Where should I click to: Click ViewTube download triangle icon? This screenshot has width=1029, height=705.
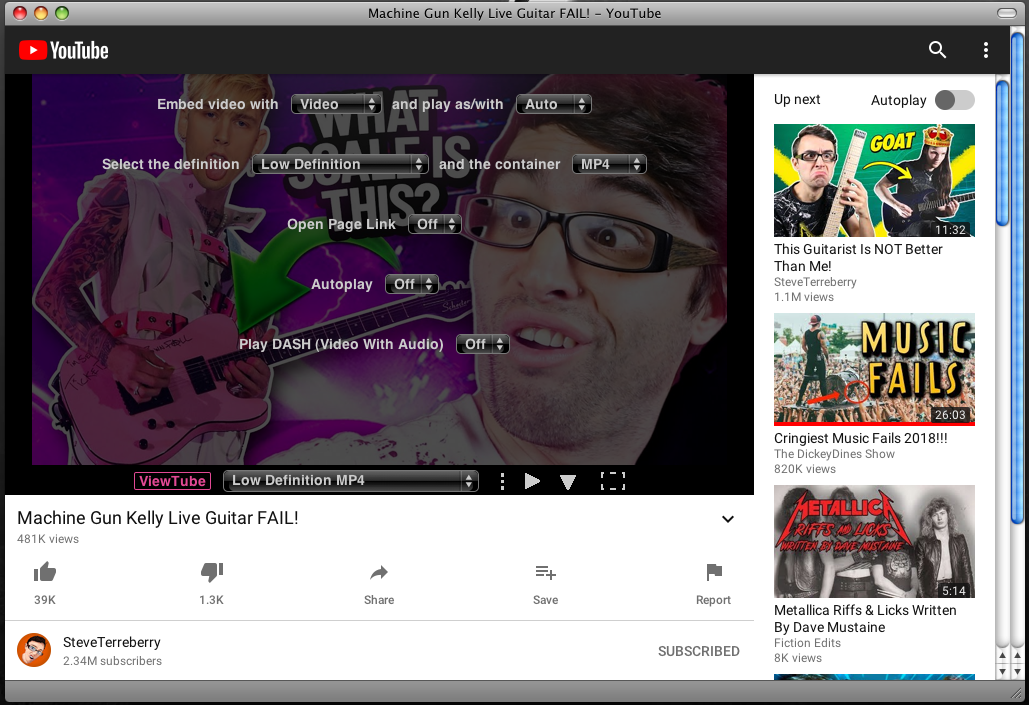[568, 482]
